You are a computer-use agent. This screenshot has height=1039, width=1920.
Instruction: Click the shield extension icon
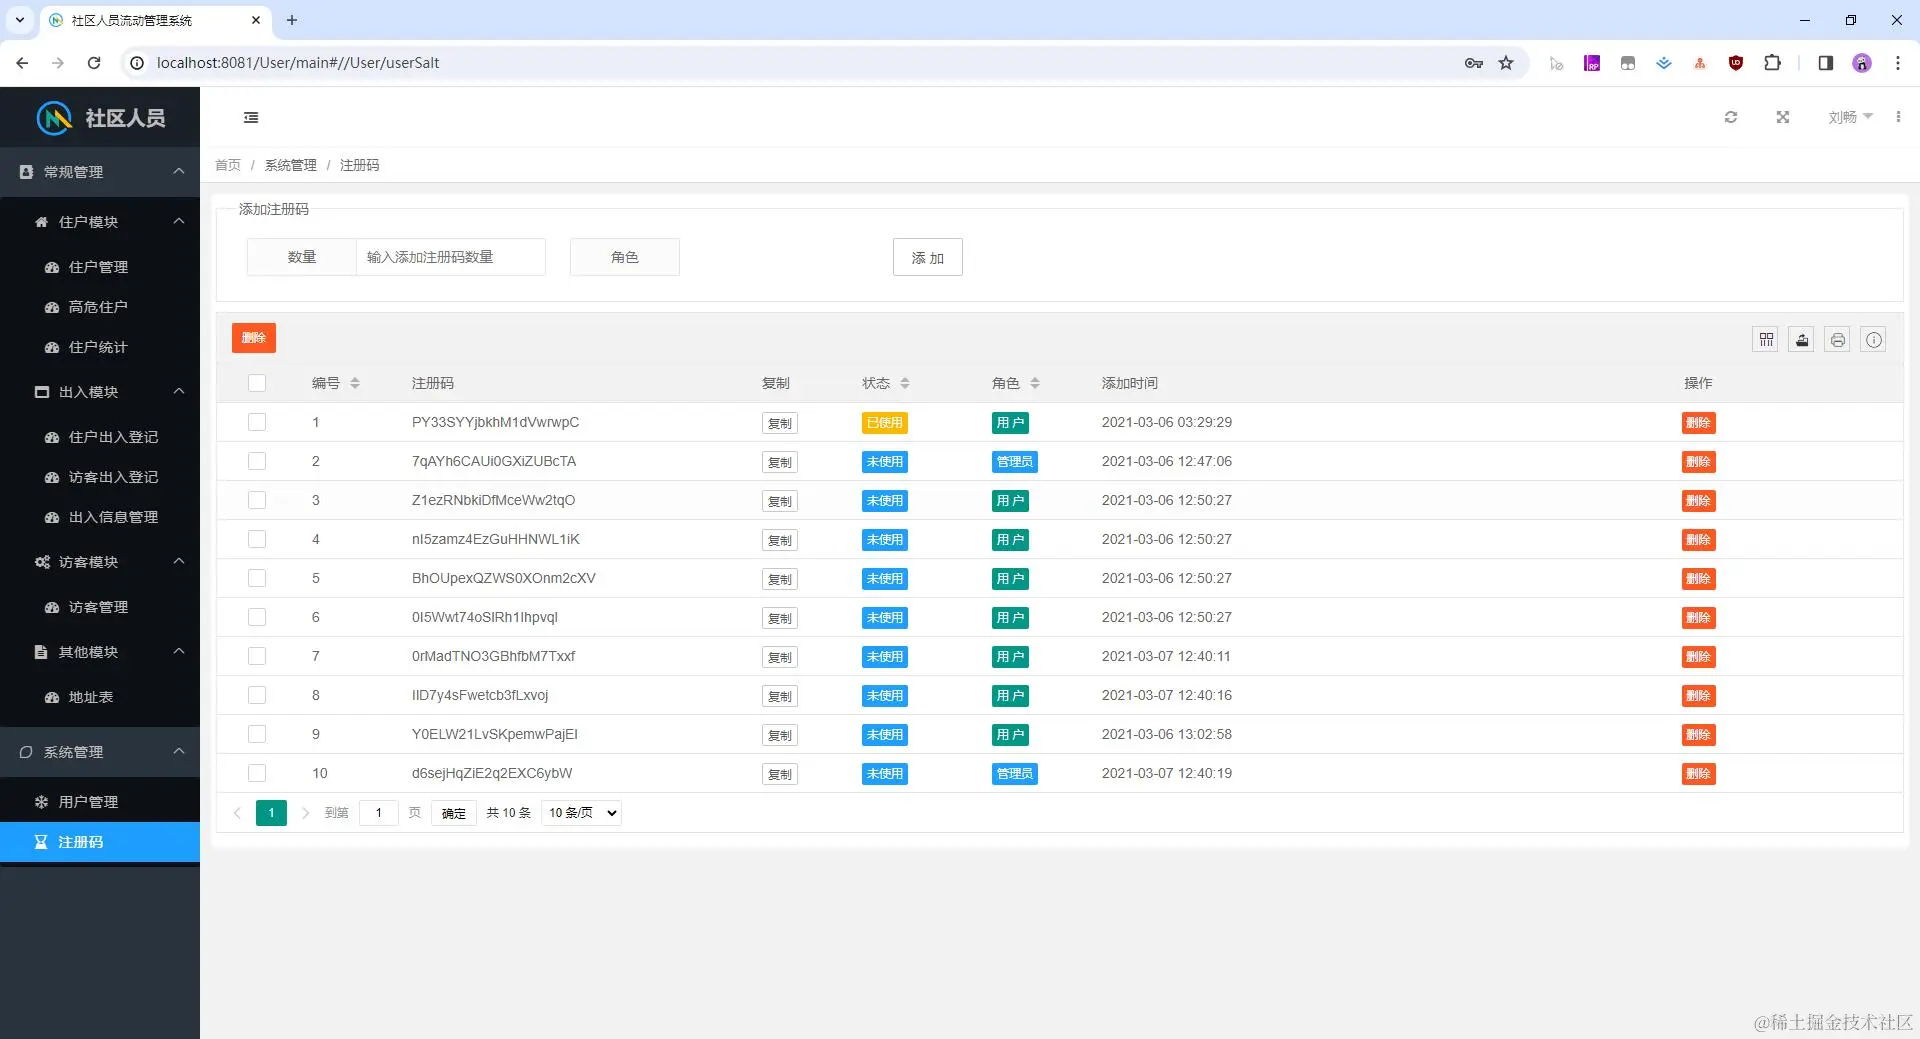click(1736, 63)
